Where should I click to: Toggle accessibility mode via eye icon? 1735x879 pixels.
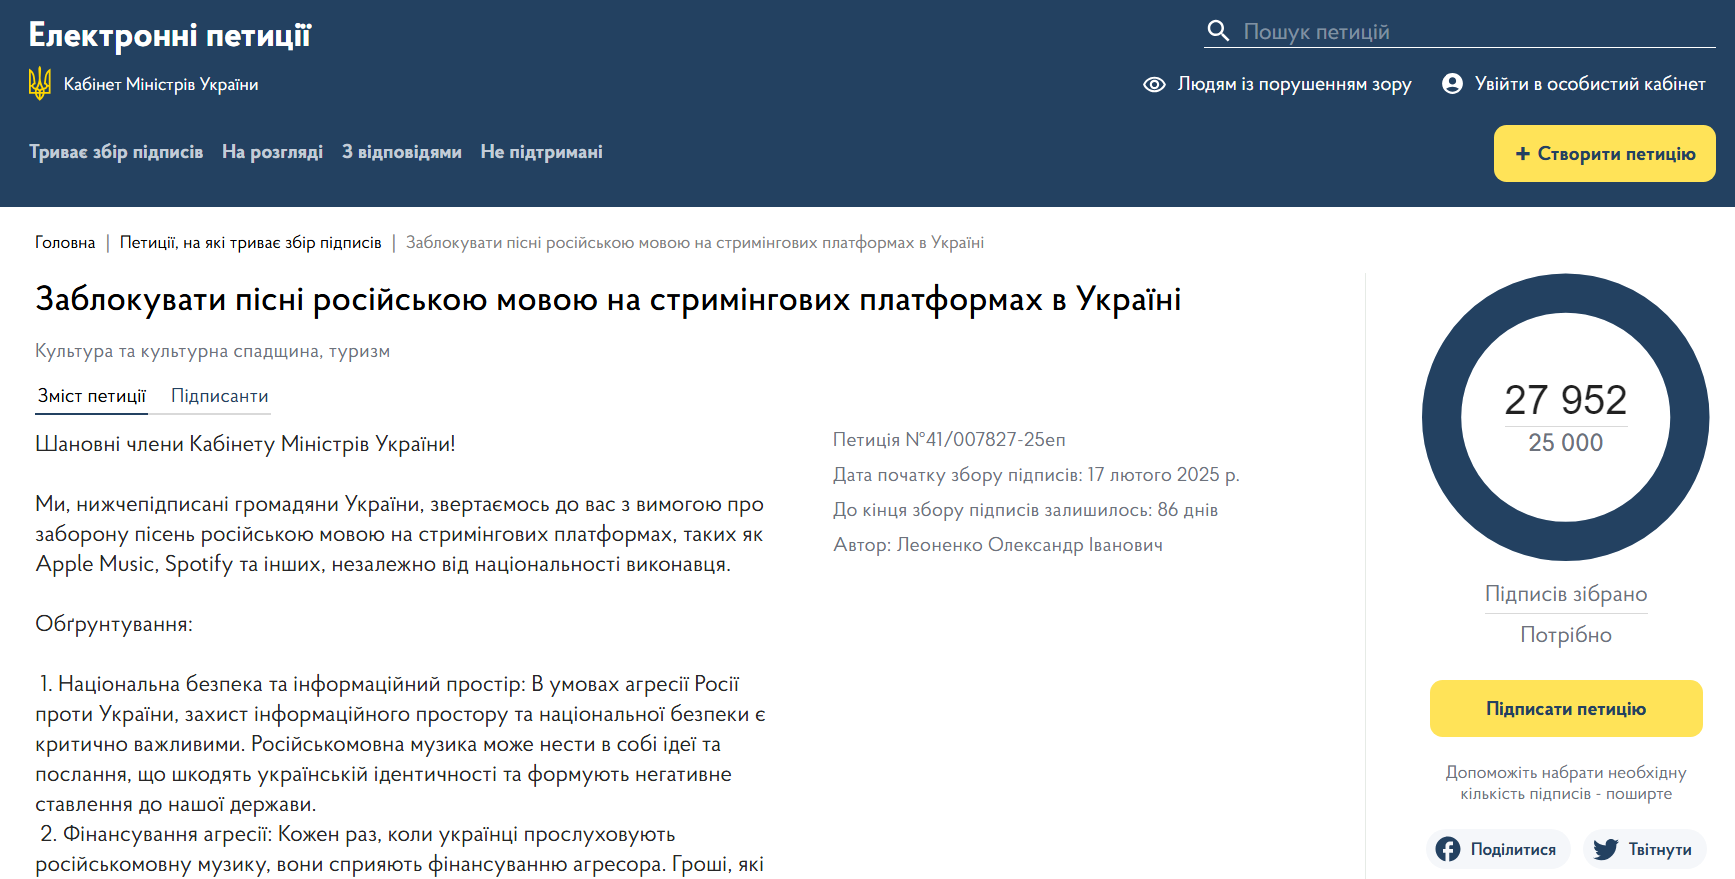point(1154,85)
